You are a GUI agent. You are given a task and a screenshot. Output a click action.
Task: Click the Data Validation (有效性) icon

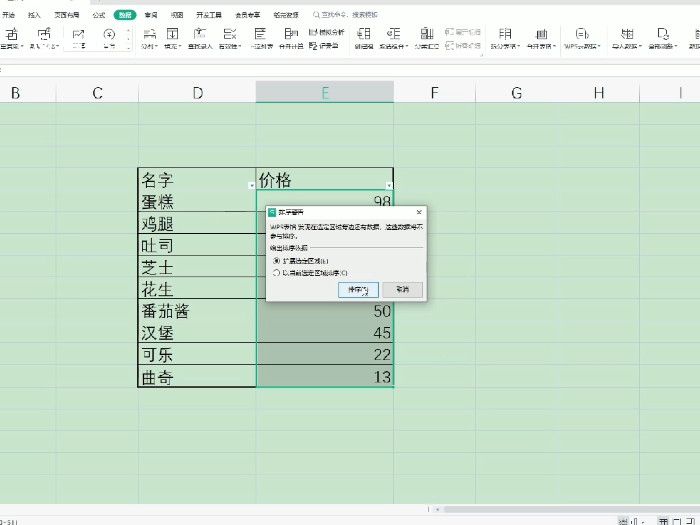(x=230, y=34)
